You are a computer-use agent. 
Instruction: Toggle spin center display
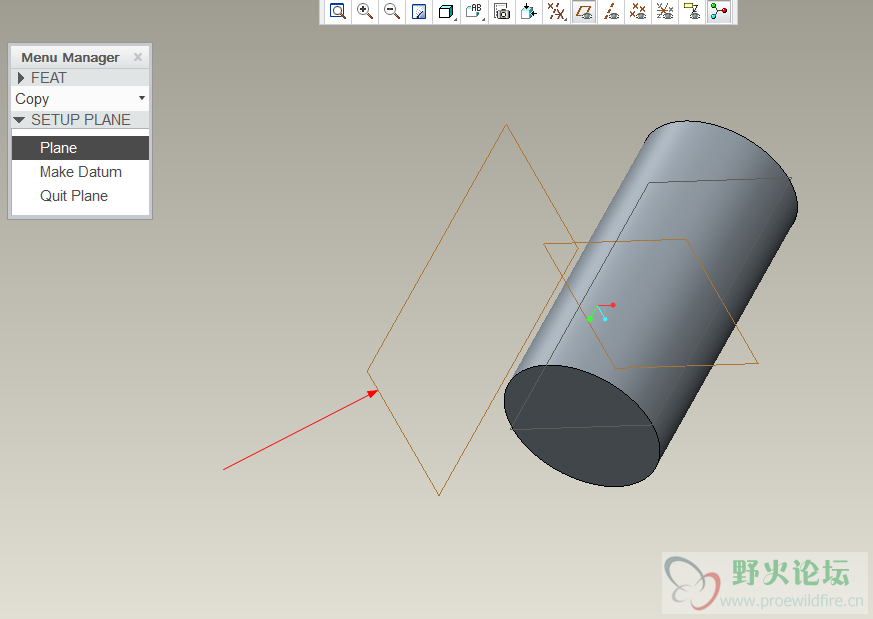coord(719,11)
